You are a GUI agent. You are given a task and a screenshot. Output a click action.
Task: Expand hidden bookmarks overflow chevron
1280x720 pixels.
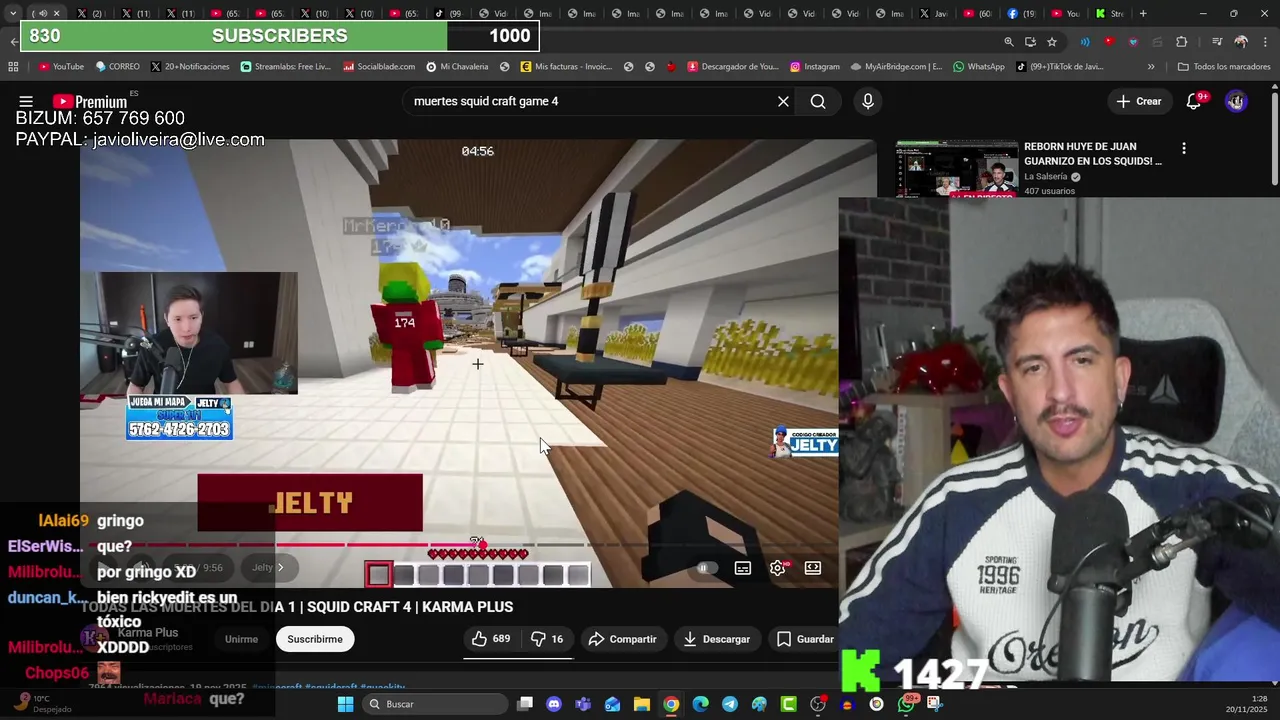pyautogui.click(x=1151, y=67)
